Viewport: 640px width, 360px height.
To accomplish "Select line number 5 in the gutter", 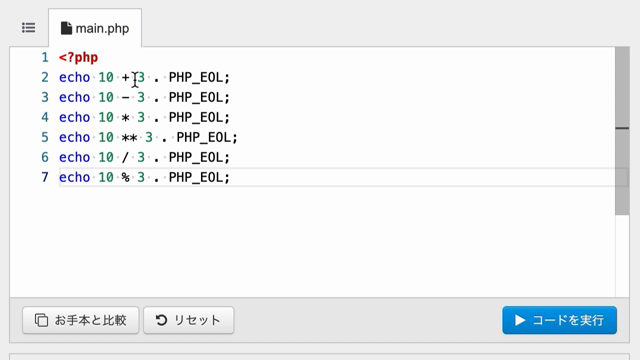I will (x=44, y=138).
